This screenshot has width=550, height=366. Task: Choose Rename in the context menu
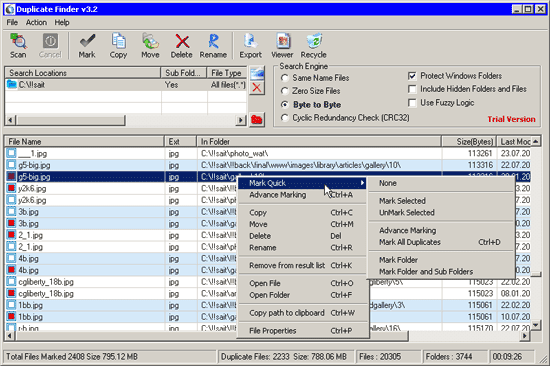click(302, 248)
